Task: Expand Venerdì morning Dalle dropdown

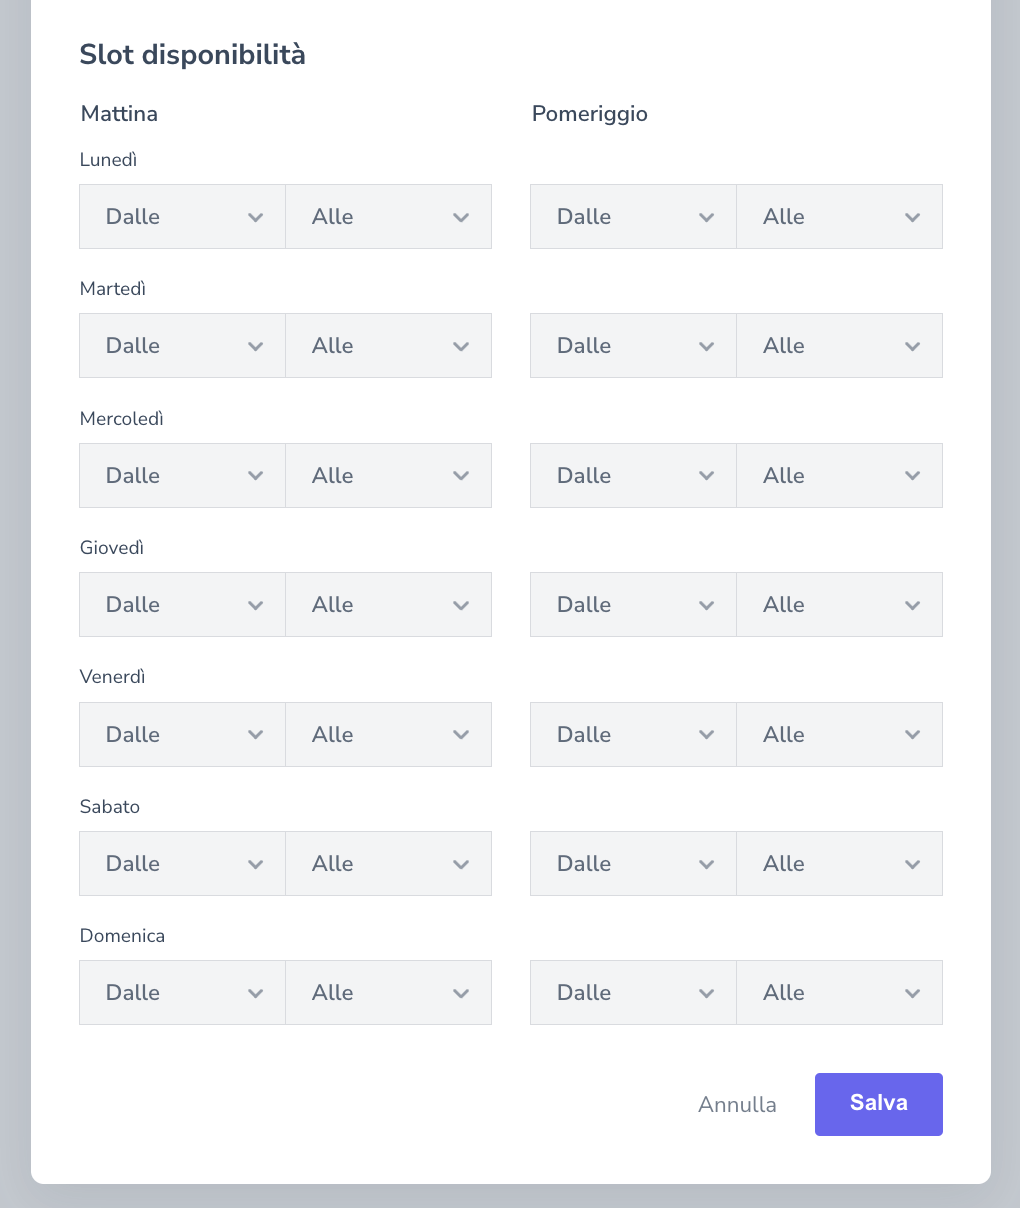Action: pyautogui.click(x=182, y=735)
